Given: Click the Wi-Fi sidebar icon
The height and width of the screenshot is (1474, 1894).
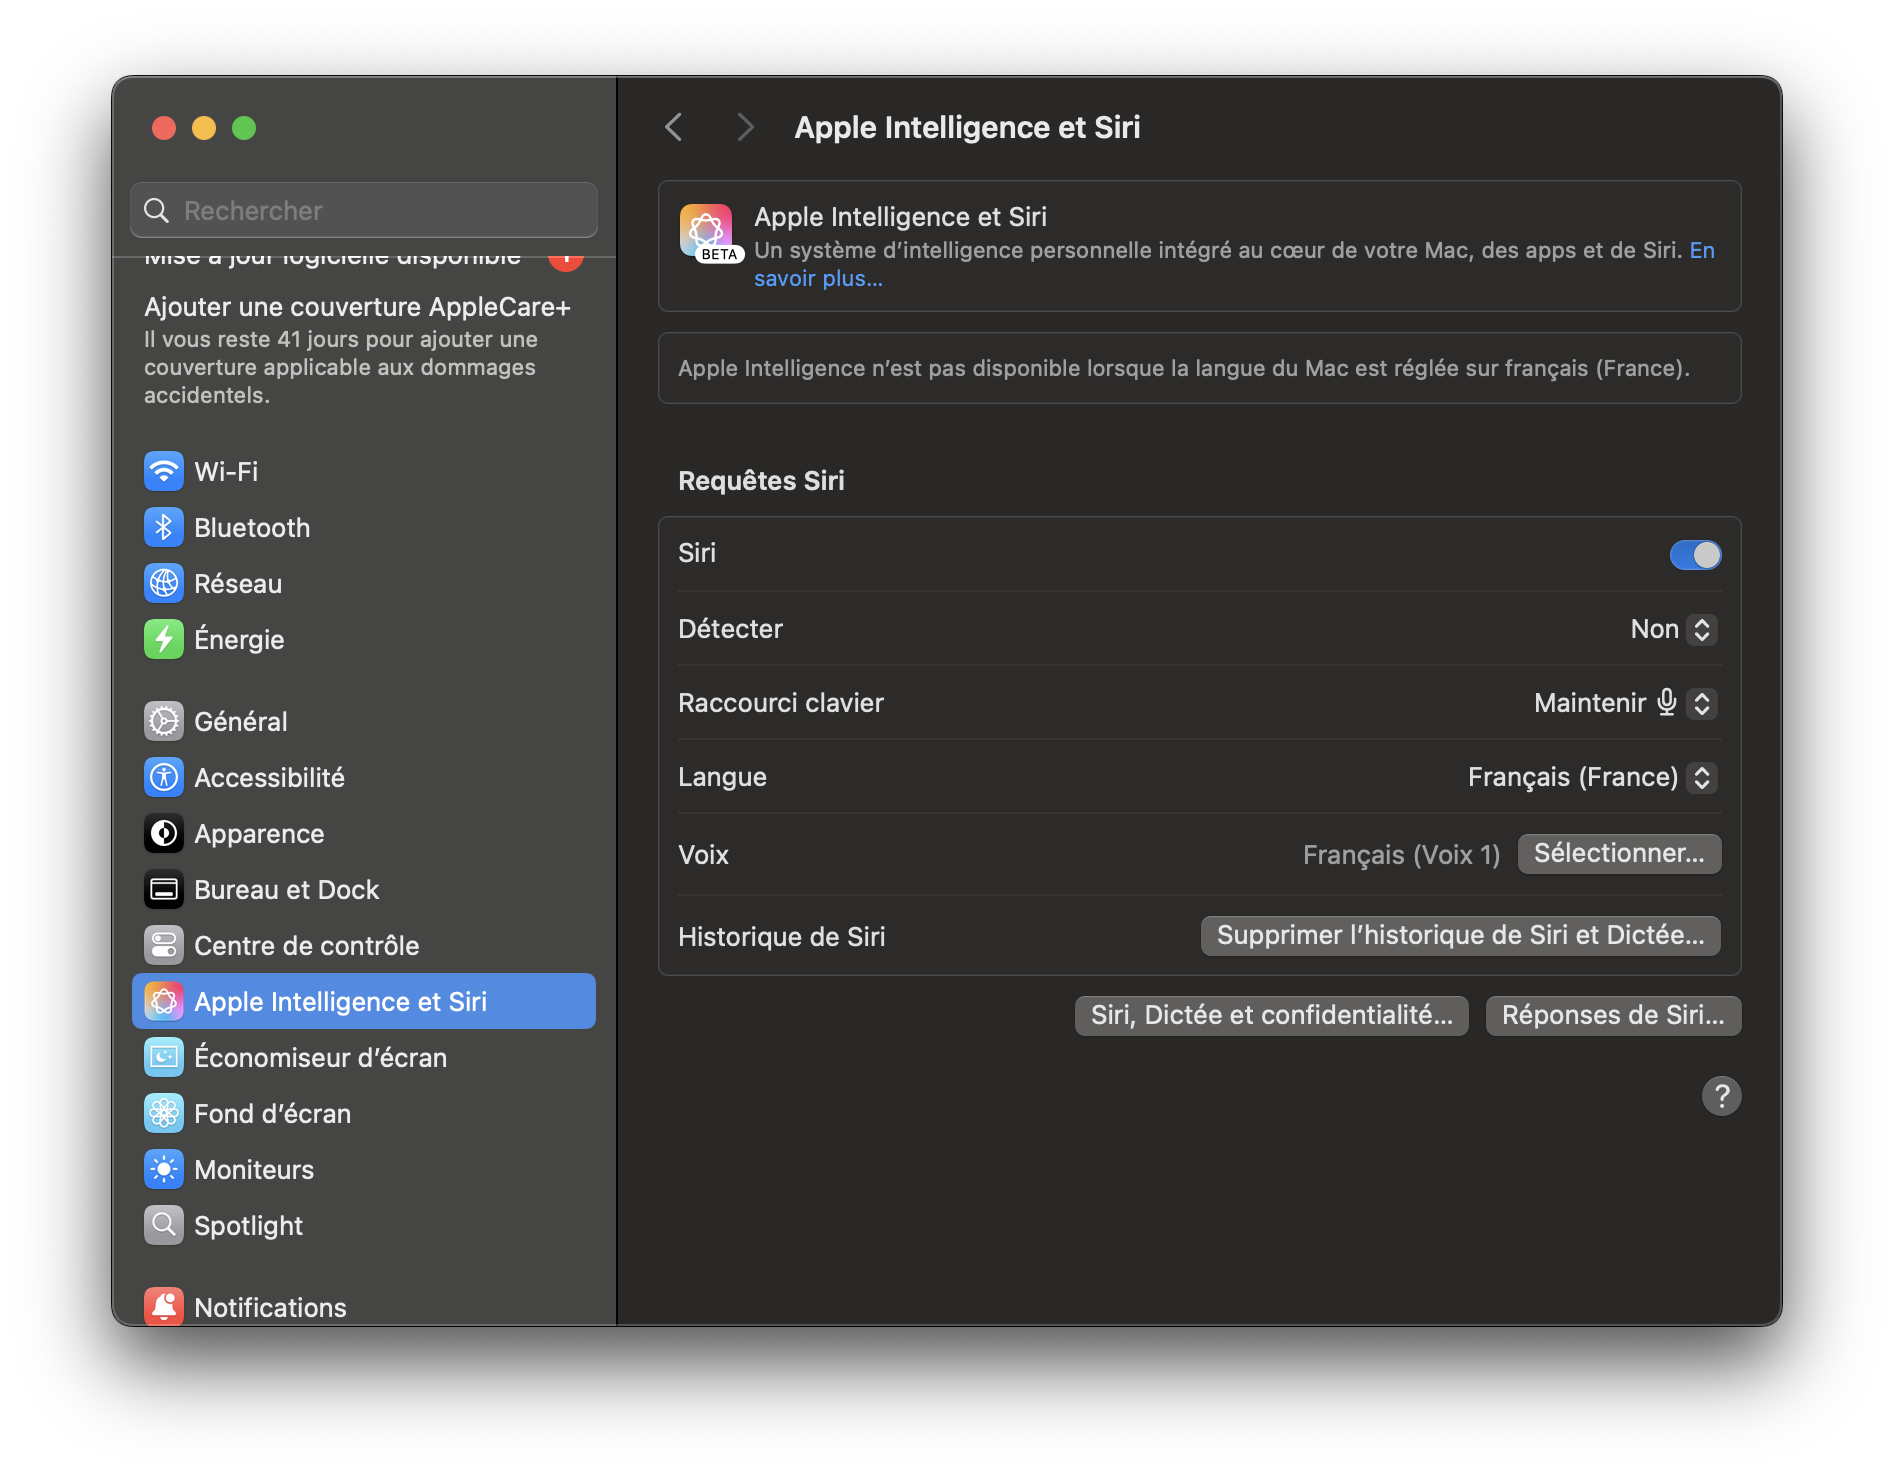Looking at the screenshot, I should [x=164, y=471].
